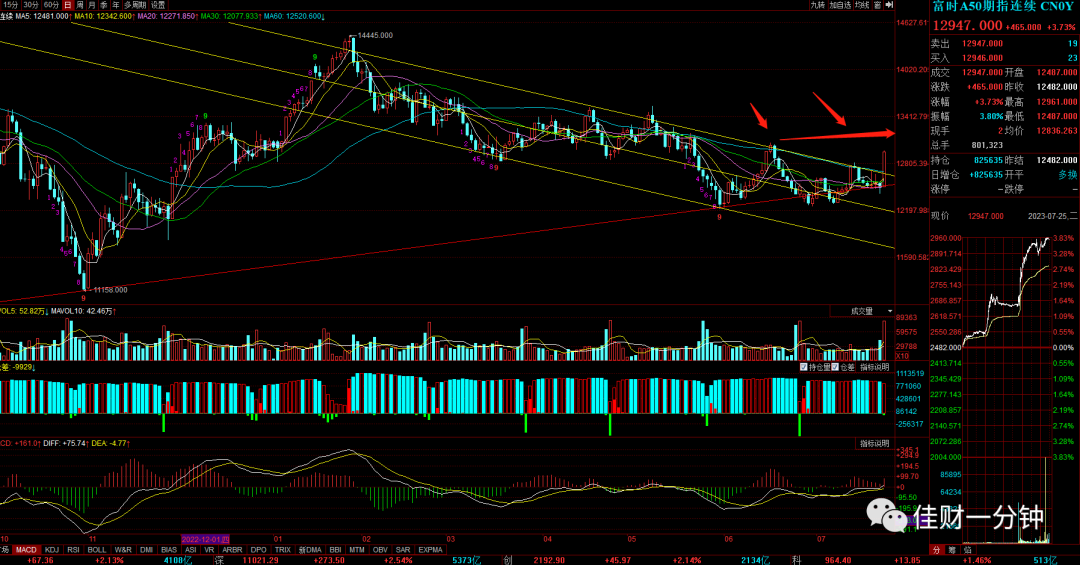Click the 深 index value 11021.29

tap(260, 560)
